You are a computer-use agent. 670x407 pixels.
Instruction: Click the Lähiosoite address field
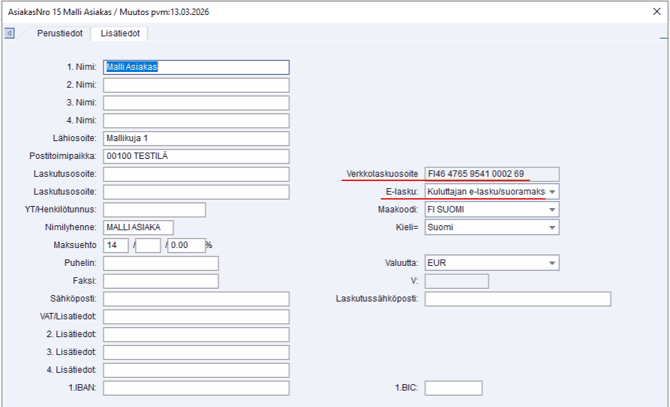click(196, 138)
